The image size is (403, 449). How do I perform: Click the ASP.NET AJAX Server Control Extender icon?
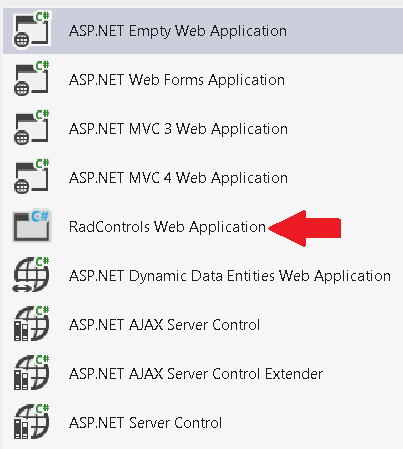coord(32,372)
